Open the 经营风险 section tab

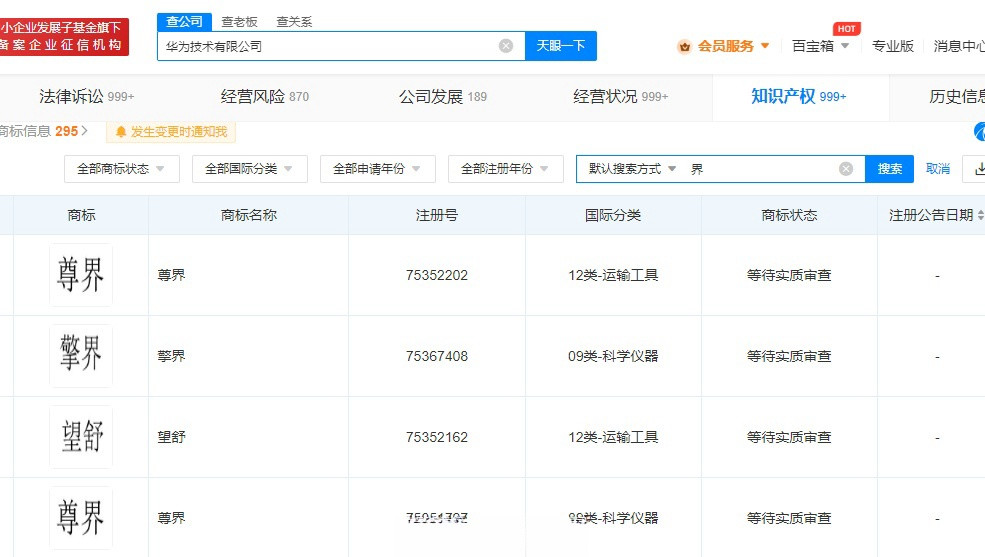(x=264, y=97)
